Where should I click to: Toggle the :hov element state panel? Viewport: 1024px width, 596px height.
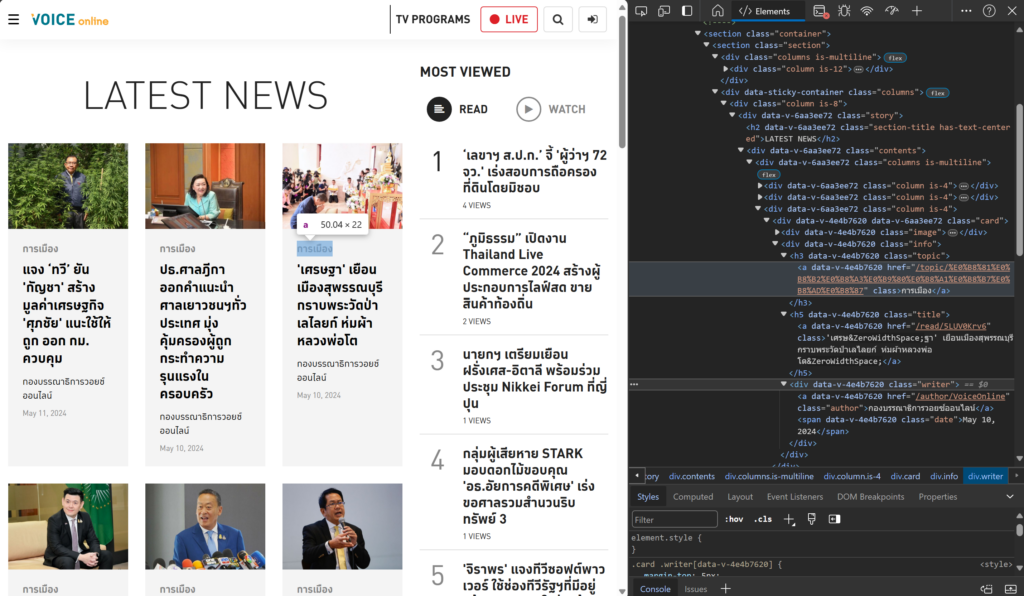[x=734, y=520]
